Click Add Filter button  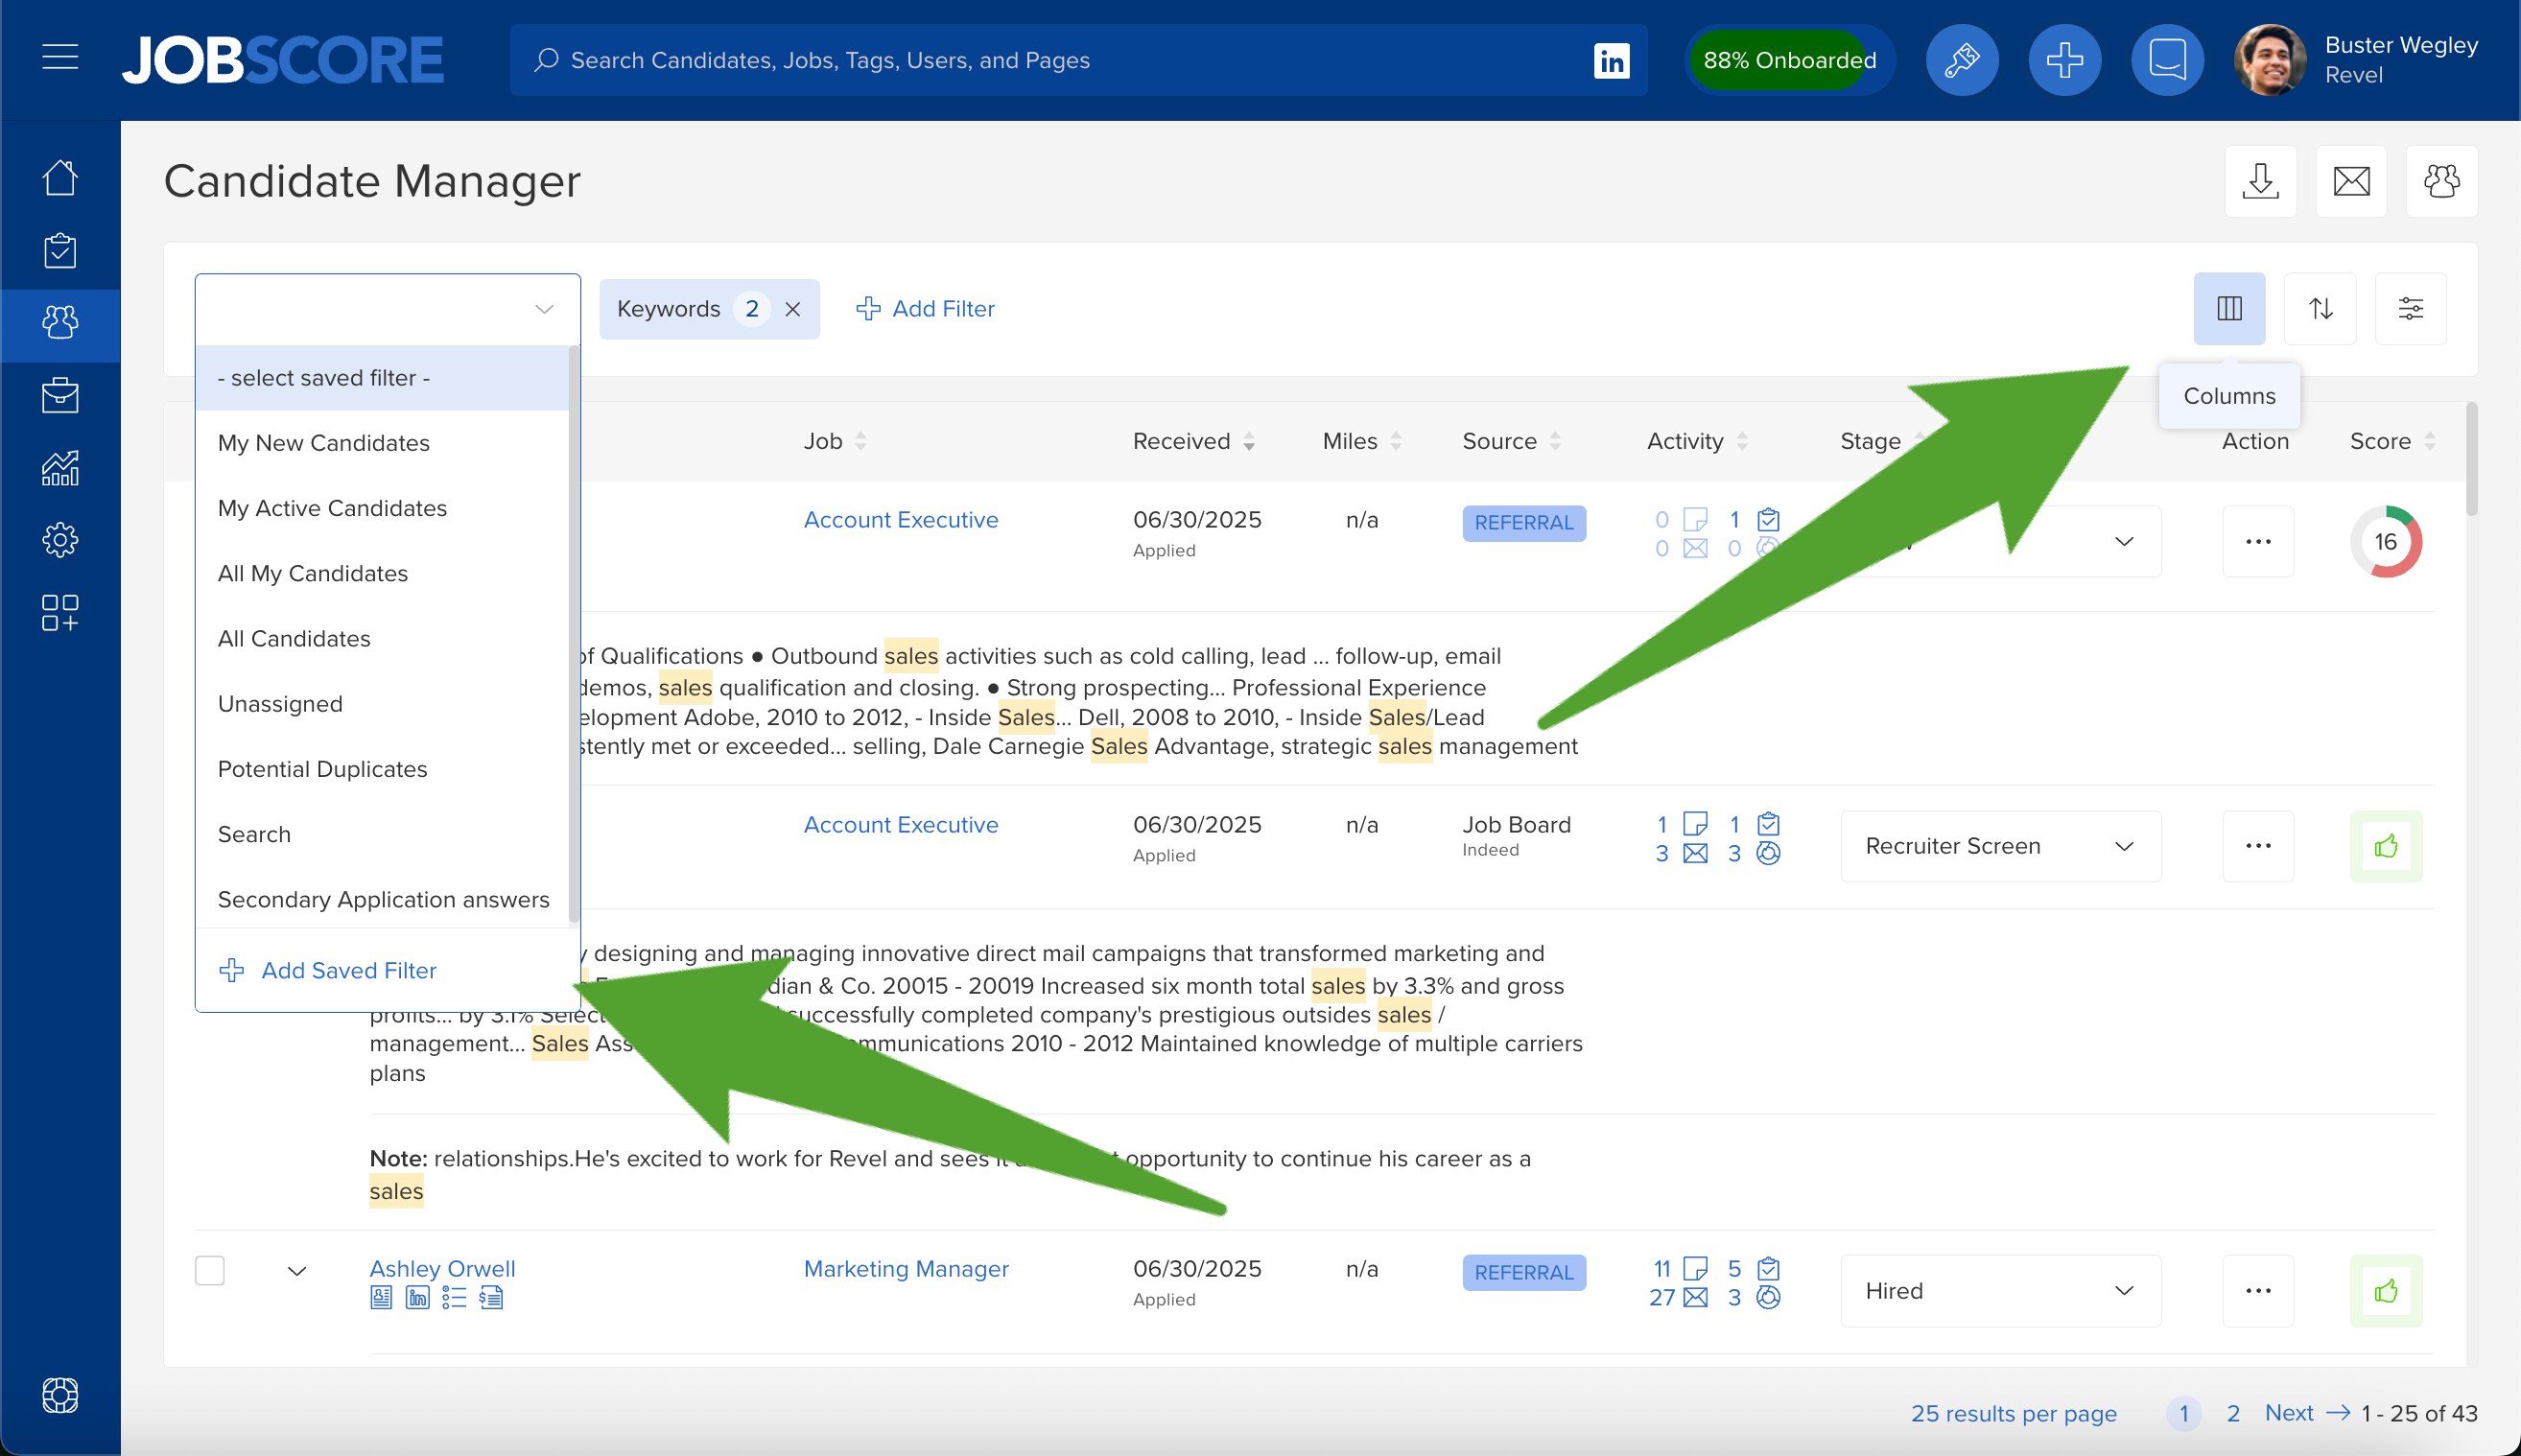coord(925,309)
